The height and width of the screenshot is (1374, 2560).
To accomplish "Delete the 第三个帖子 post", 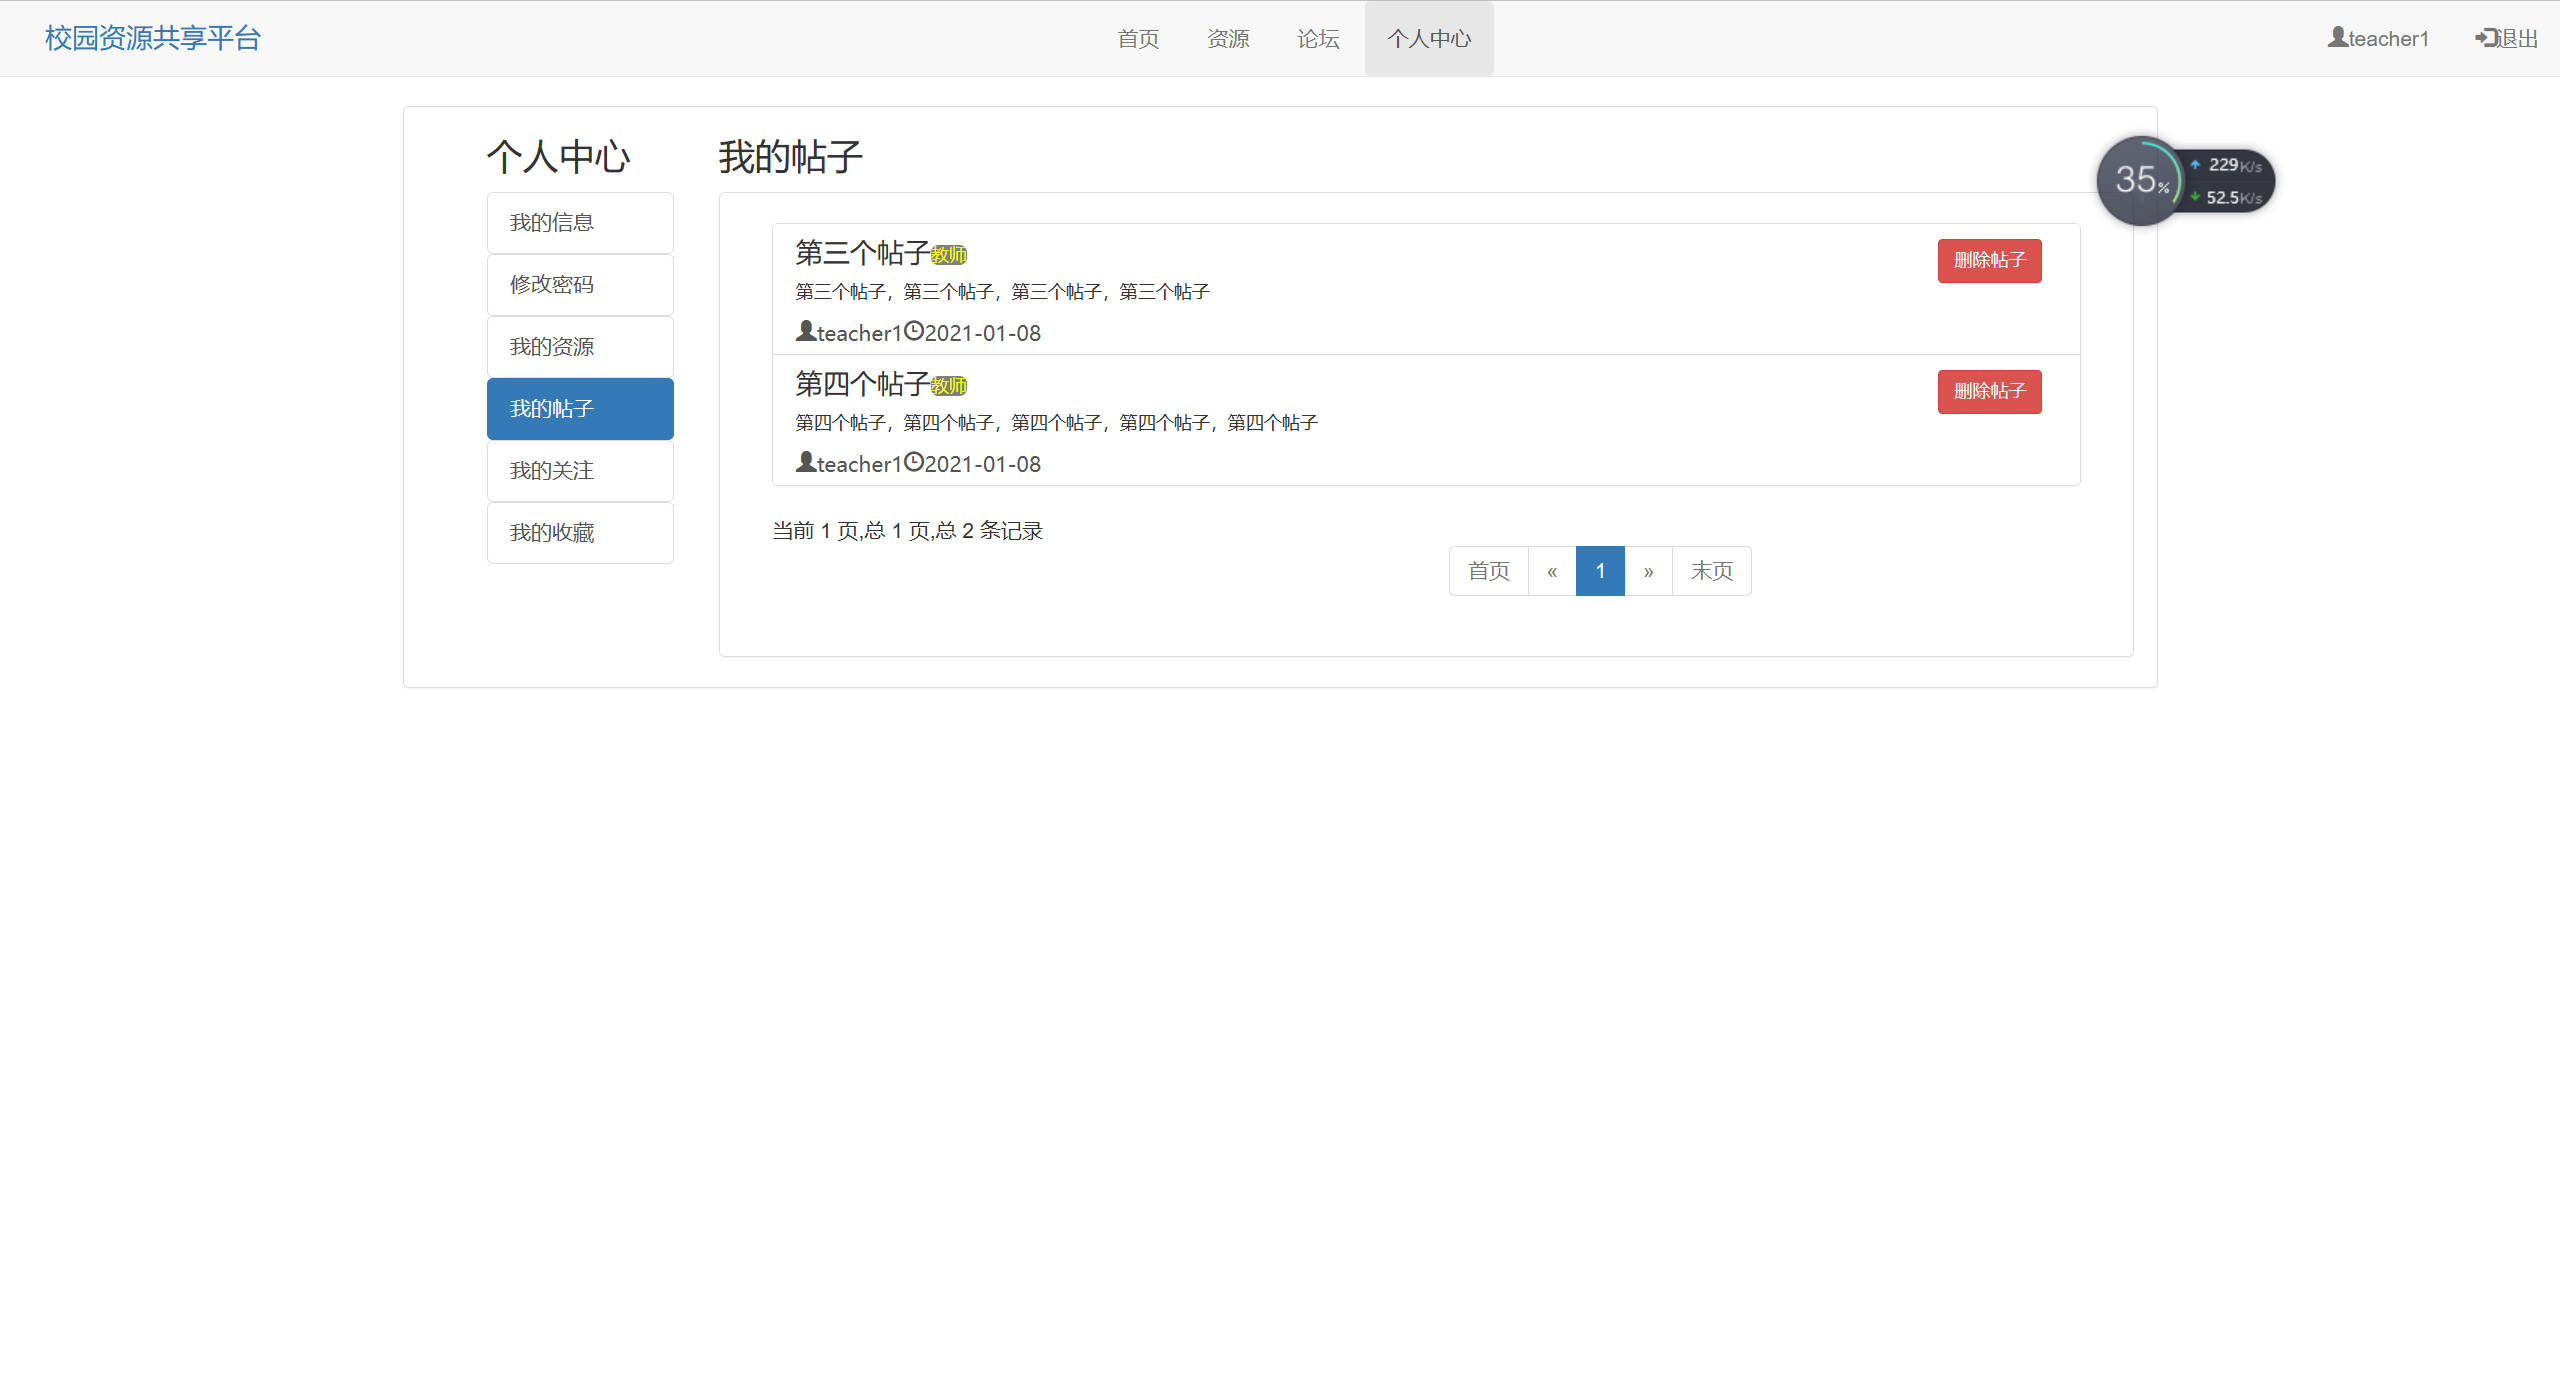I will point(1988,260).
